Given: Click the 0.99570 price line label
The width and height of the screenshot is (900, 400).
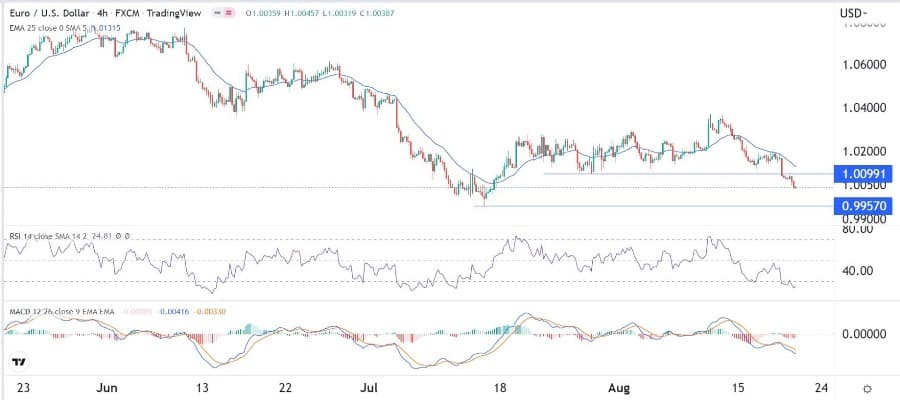Looking at the screenshot, I should click(862, 206).
